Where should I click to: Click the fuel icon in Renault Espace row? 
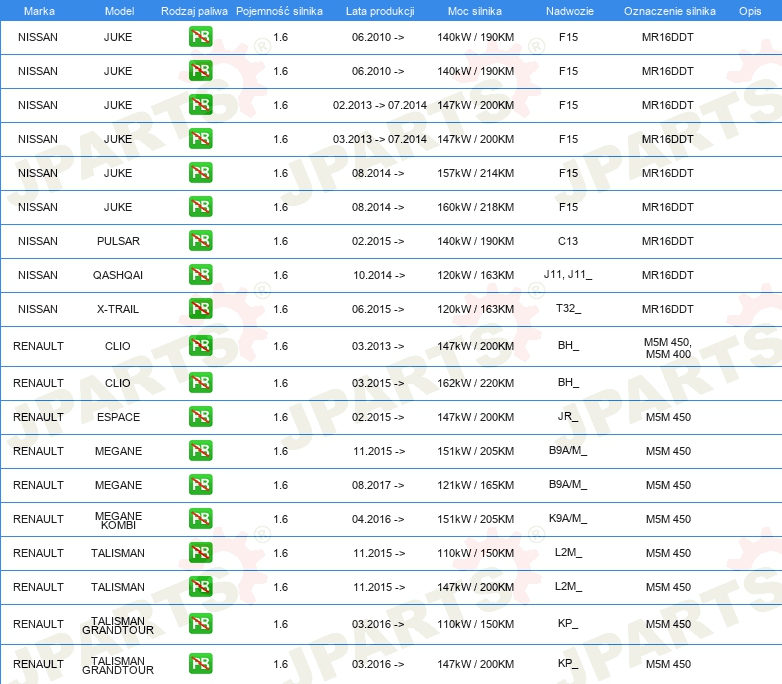coord(200,417)
